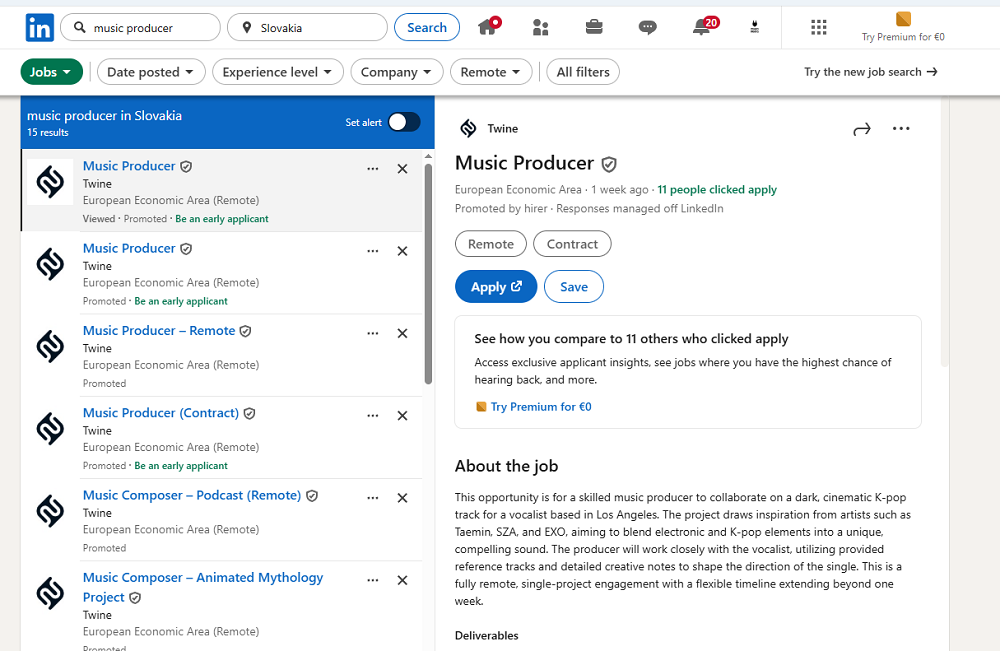
Task: Click the About the job heading
Action: [x=506, y=466]
